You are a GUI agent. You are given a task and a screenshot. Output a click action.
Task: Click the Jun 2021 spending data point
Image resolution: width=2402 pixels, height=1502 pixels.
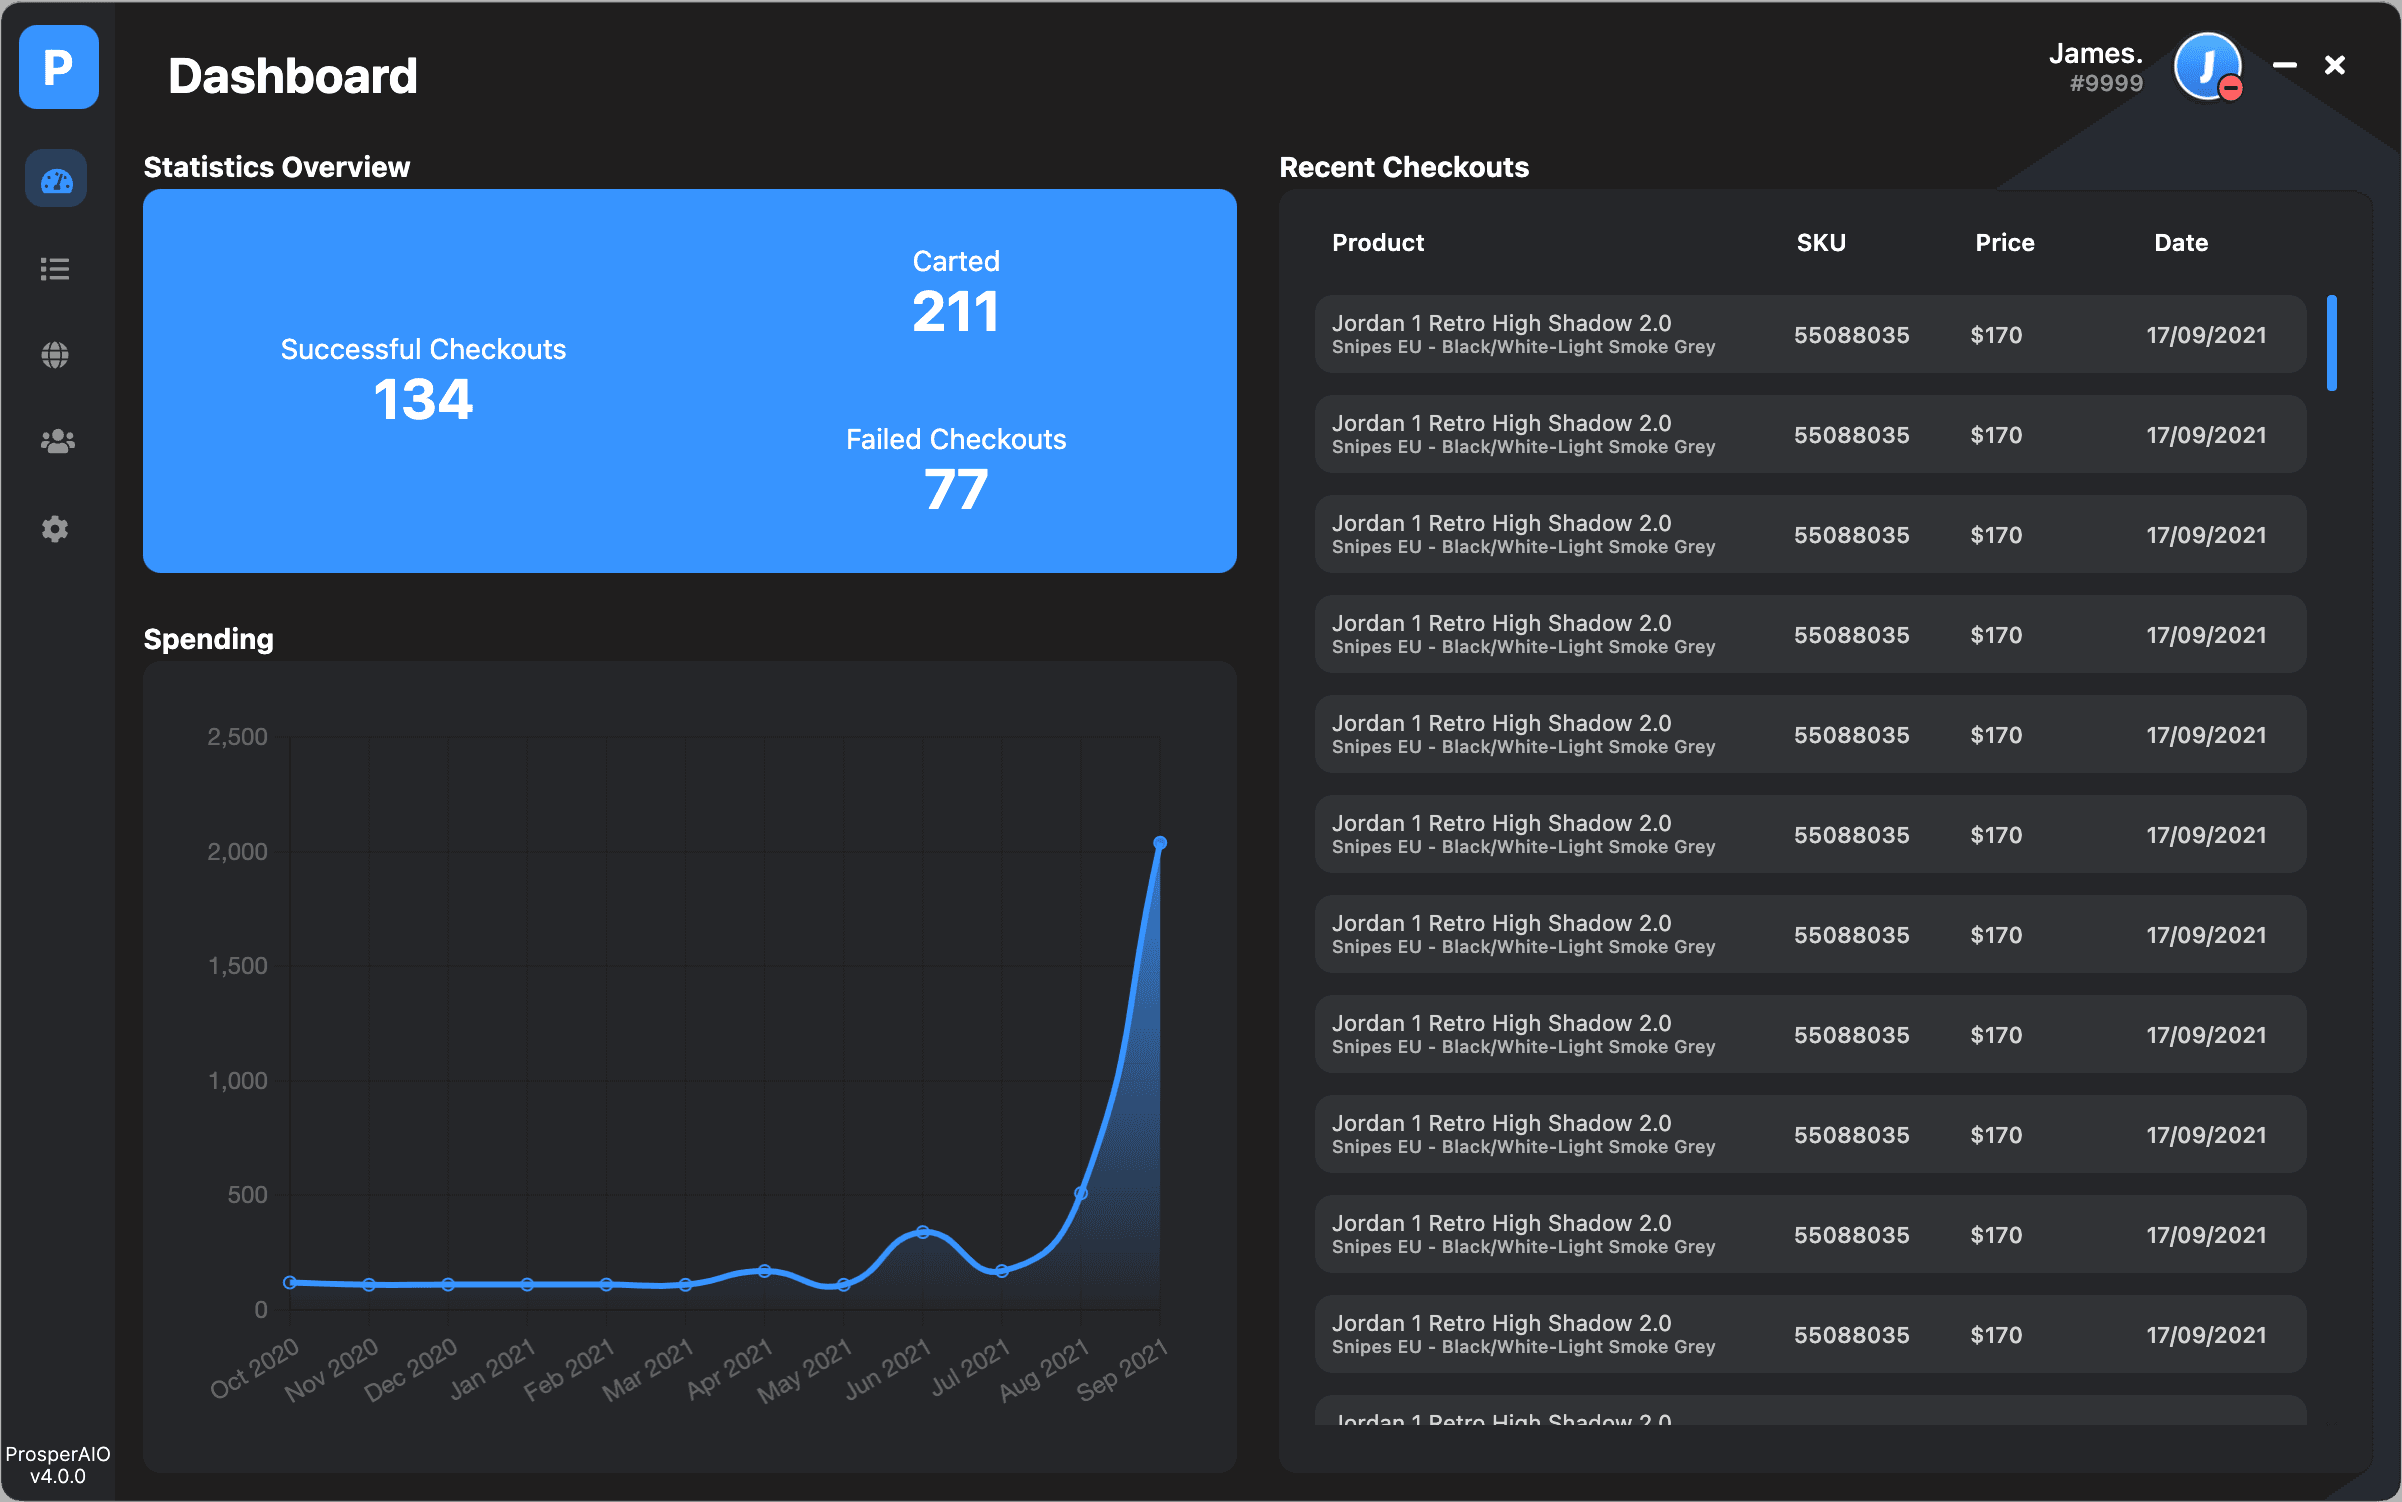[922, 1232]
